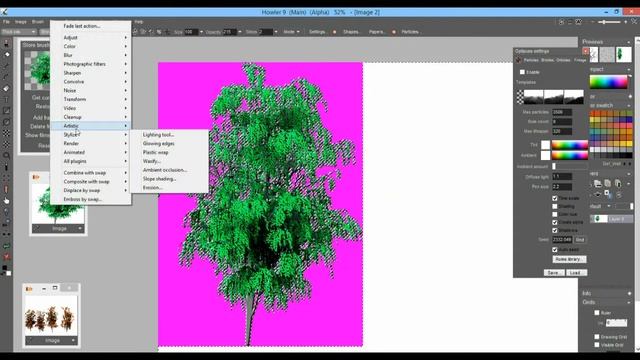Viewport: 640px width, 360px height.
Task: Open the Mode dropdown in top toolbar
Action: click(291, 32)
